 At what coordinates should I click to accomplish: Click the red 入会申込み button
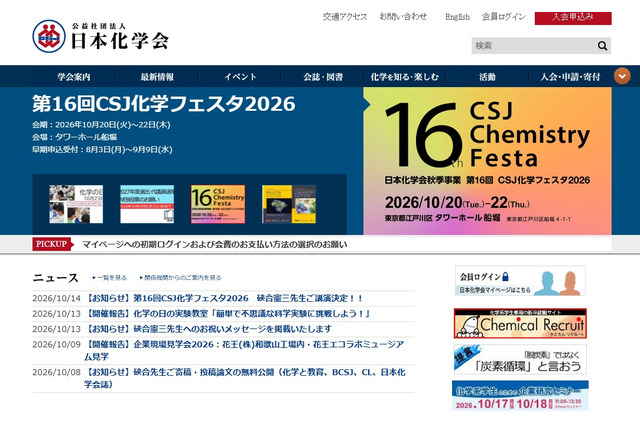tap(573, 18)
